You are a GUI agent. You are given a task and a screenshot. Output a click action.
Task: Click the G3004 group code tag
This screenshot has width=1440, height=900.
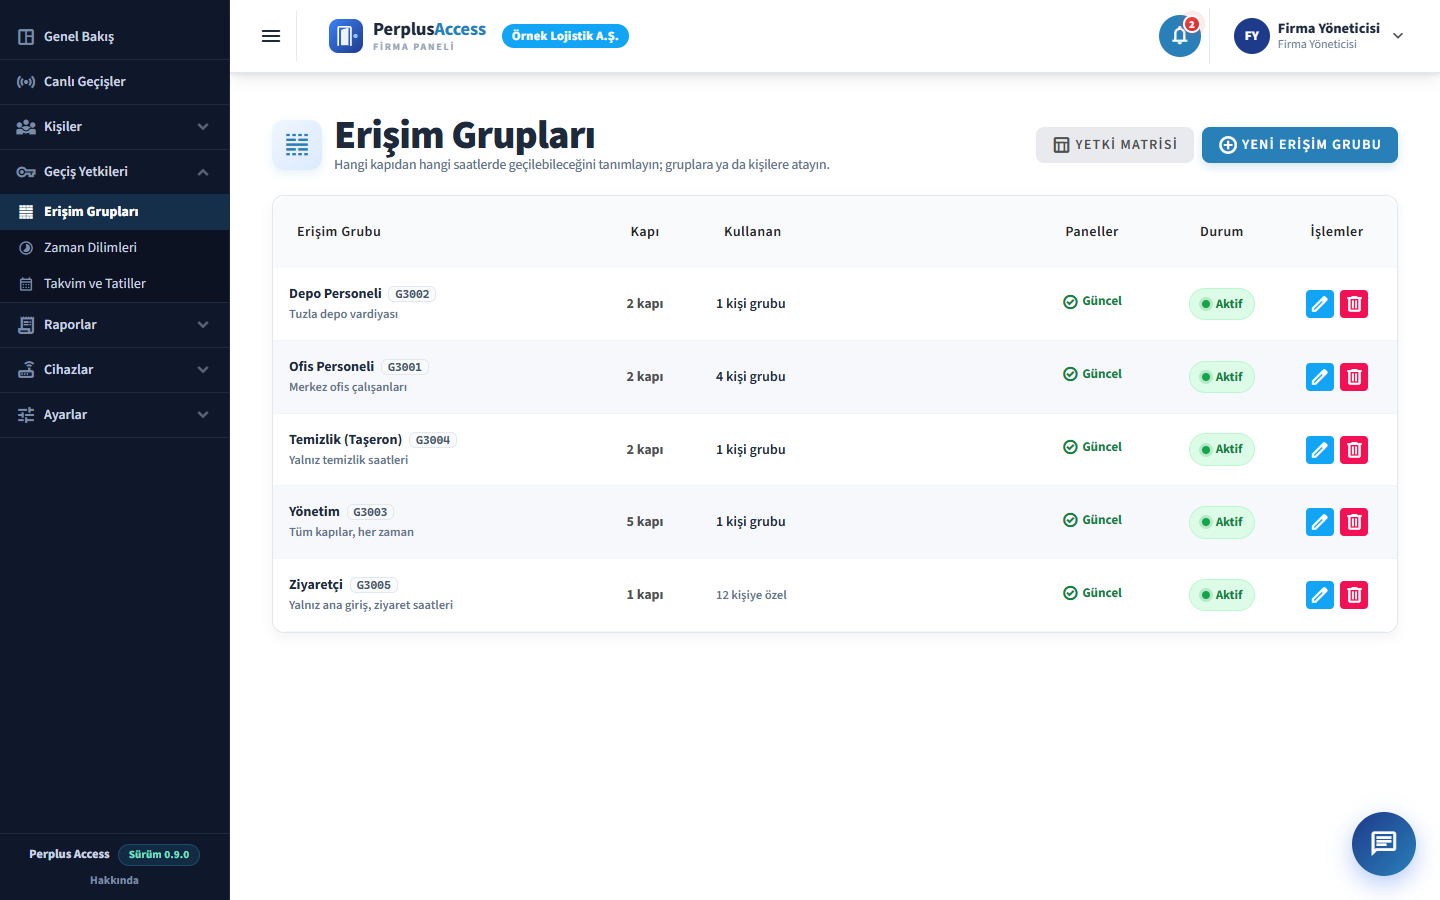click(x=433, y=440)
